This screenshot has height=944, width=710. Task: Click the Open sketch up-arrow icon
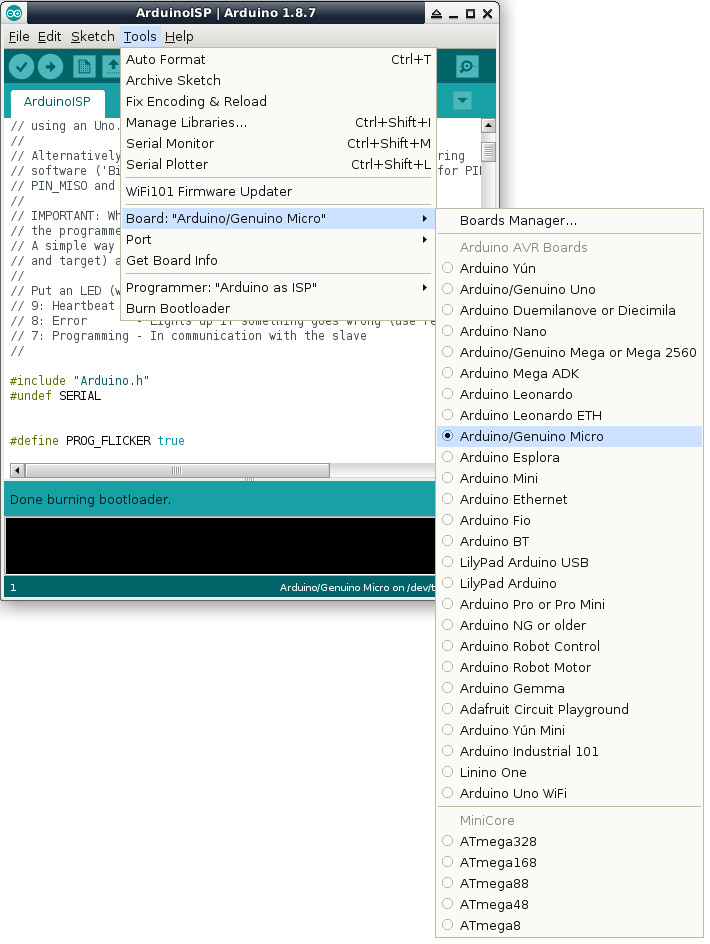(x=112, y=66)
